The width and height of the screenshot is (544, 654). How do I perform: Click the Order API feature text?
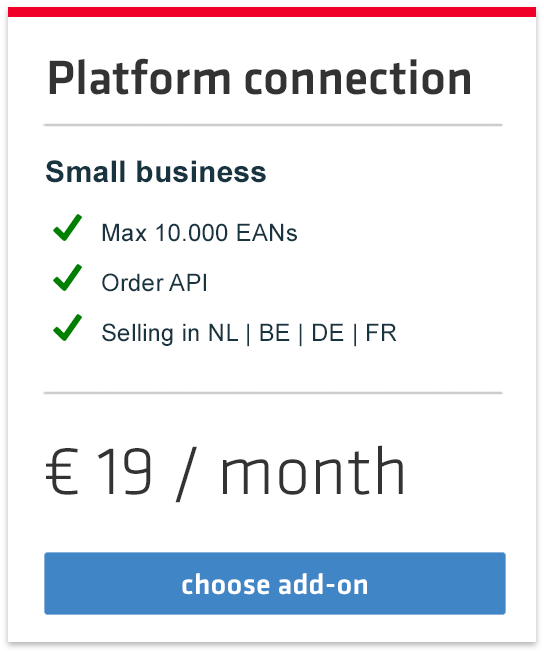[154, 283]
